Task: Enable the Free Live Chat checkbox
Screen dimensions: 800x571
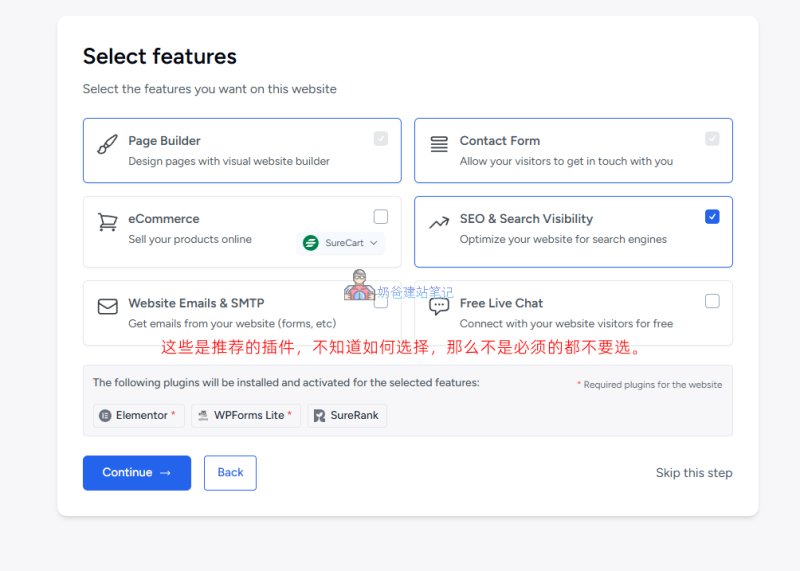Action: pos(712,301)
